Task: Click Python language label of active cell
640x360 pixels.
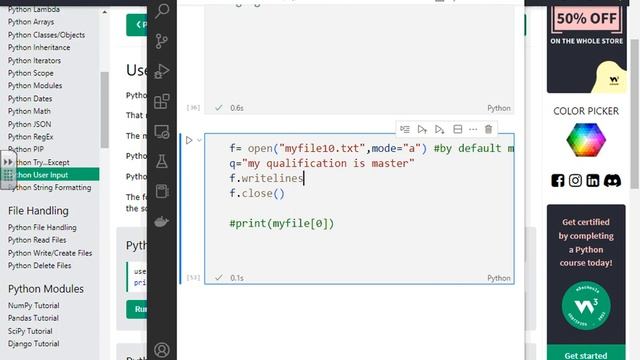Action: tap(499, 278)
